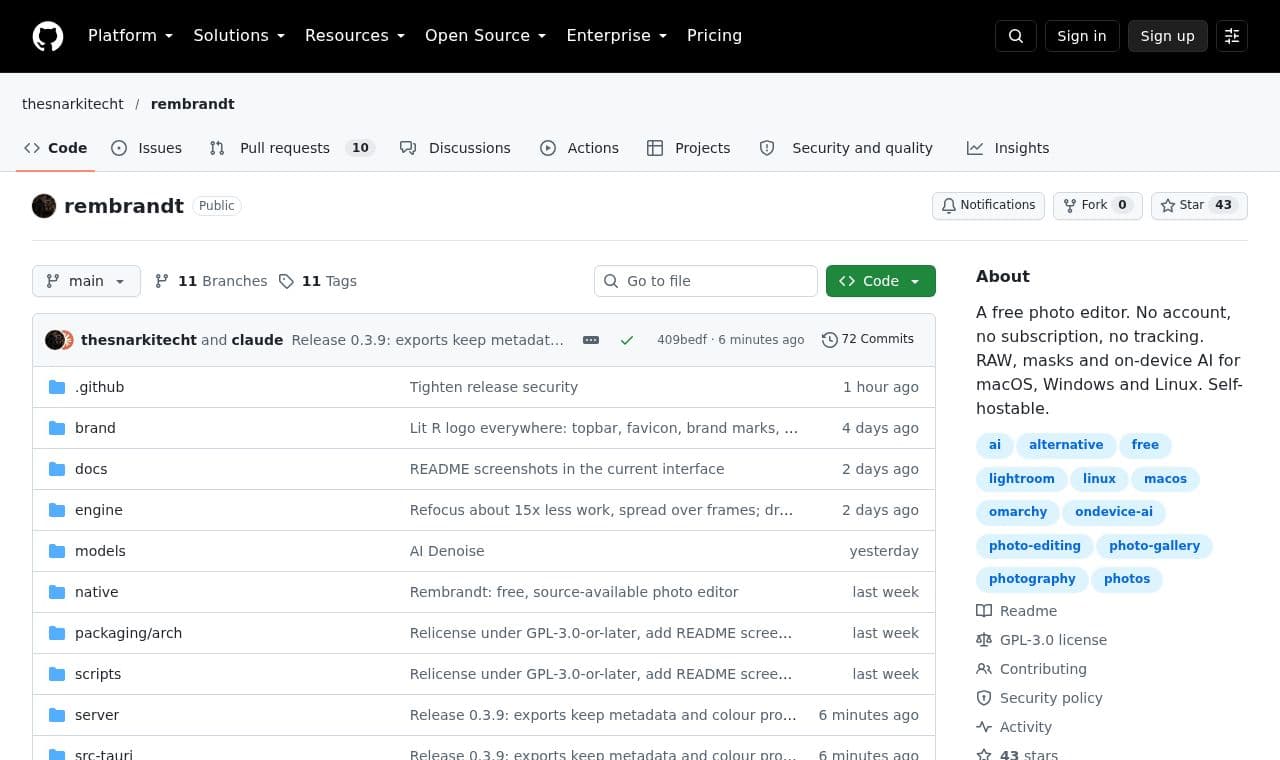Click the native folder icon
The image size is (1280, 760).
point(57,592)
